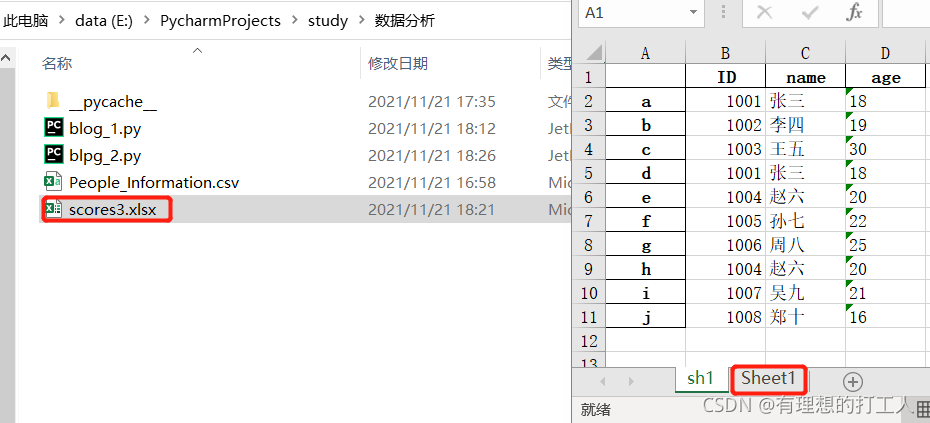Sort files by 名称 column header
The image size is (930, 423).
57,63
